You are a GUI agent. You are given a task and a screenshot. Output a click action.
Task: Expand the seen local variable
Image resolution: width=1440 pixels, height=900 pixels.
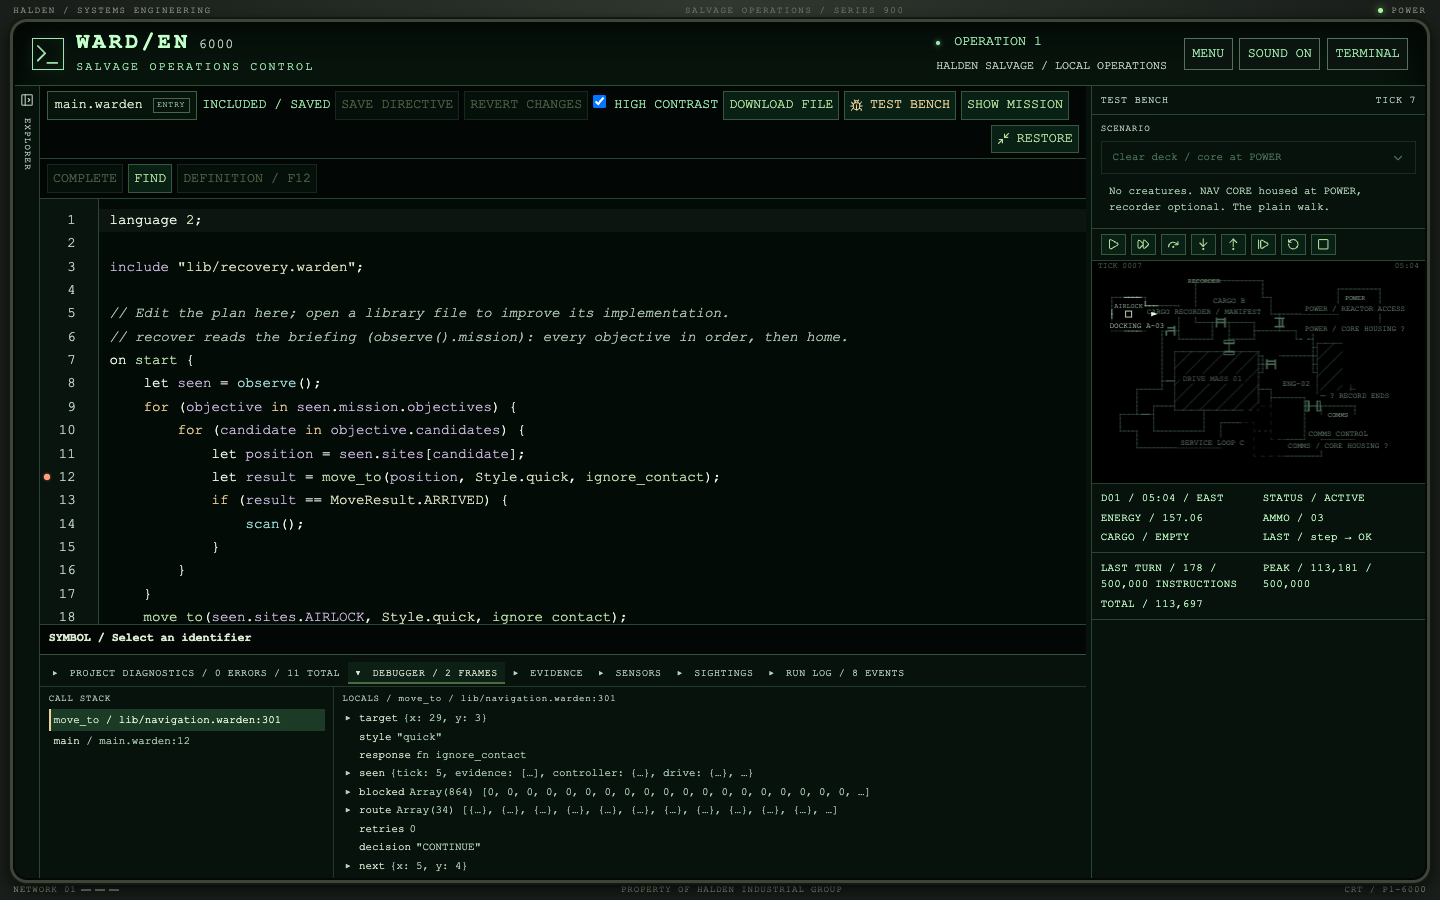pyautogui.click(x=348, y=773)
